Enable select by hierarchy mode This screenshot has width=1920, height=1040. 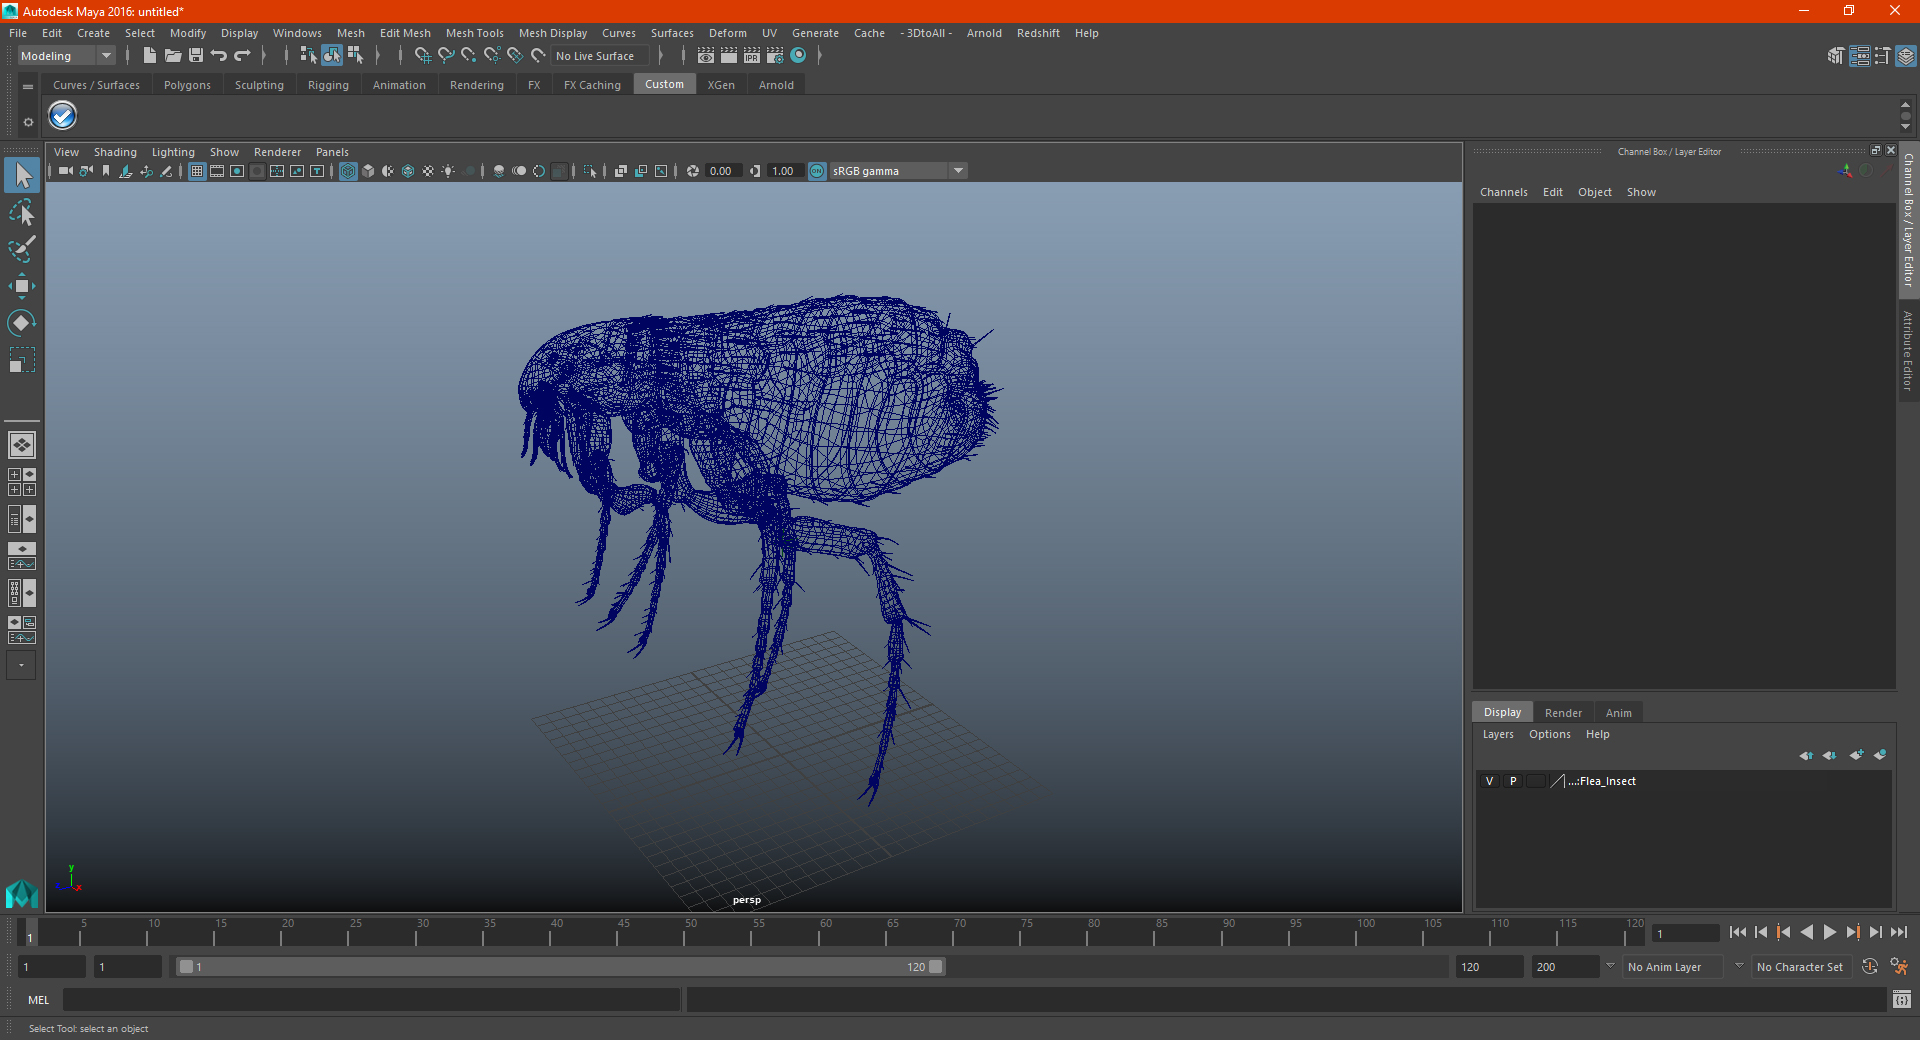pyautogui.click(x=308, y=56)
